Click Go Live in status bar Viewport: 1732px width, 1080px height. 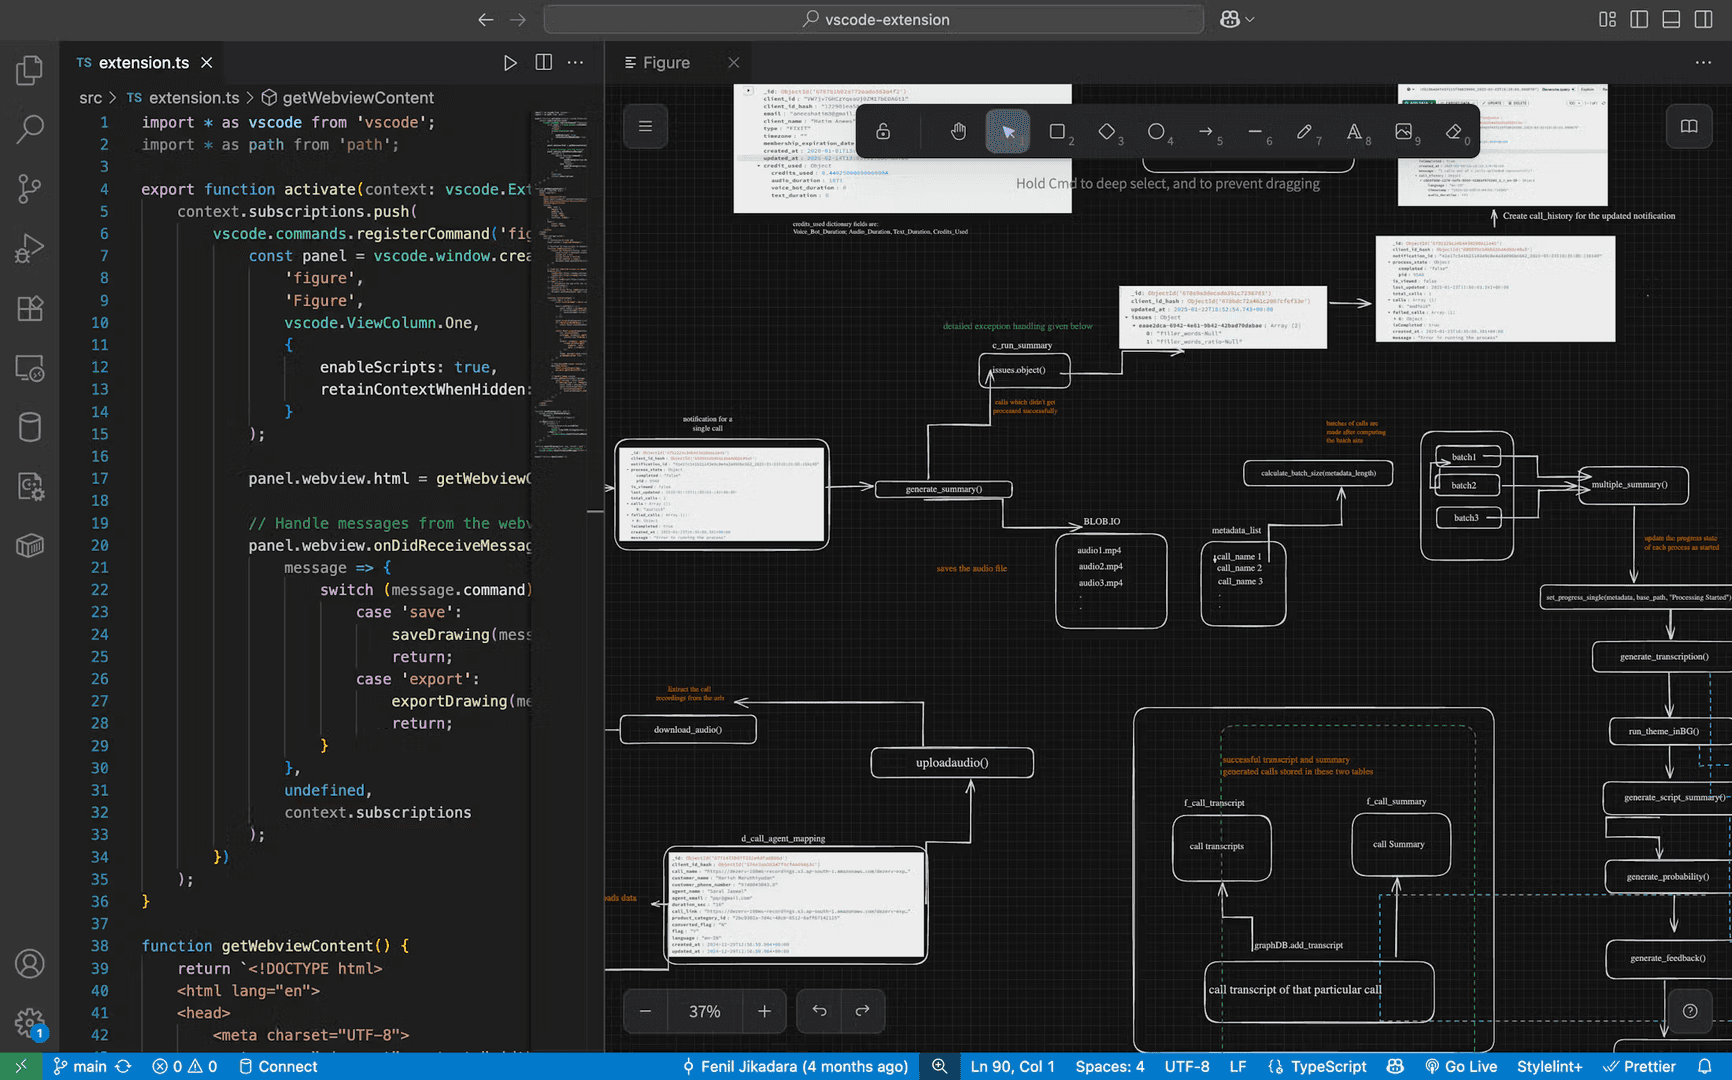click(1461, 1066)
